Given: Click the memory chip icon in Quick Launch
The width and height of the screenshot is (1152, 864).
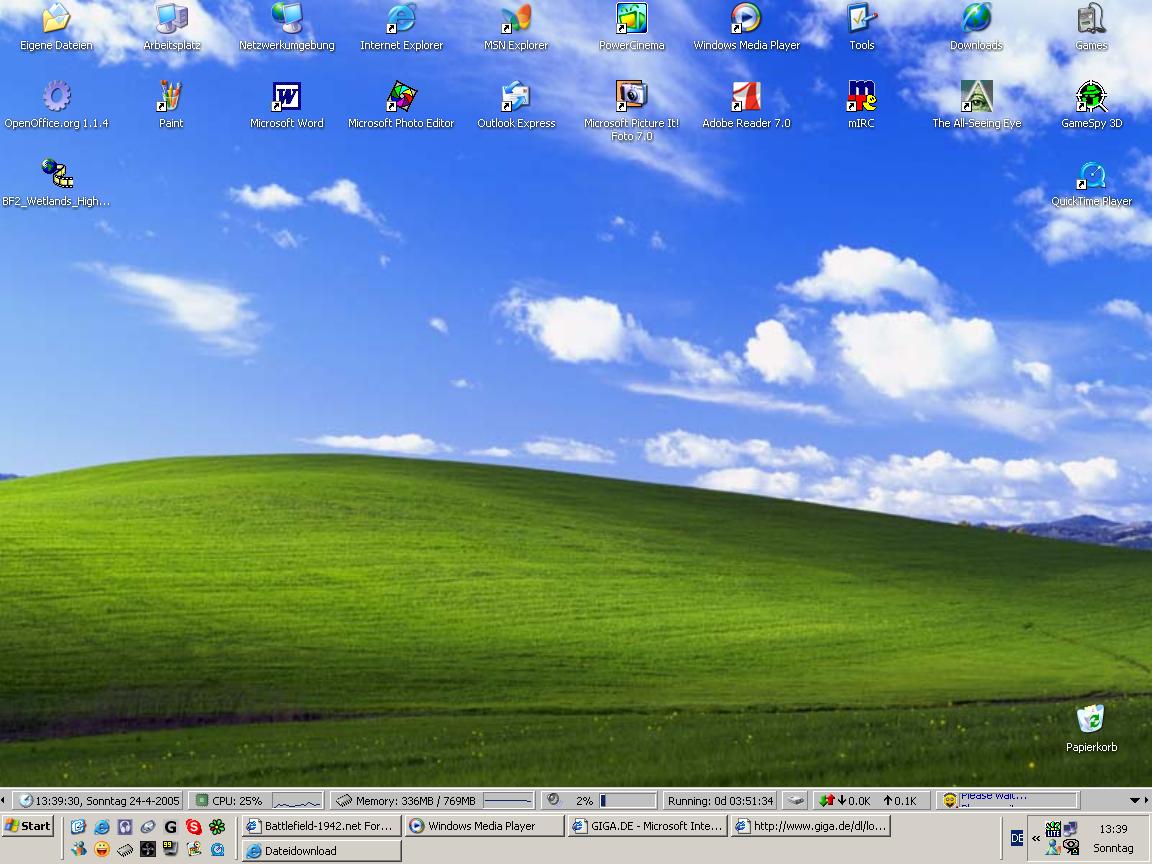Looking at the screenshot, I should coord(124,850).
